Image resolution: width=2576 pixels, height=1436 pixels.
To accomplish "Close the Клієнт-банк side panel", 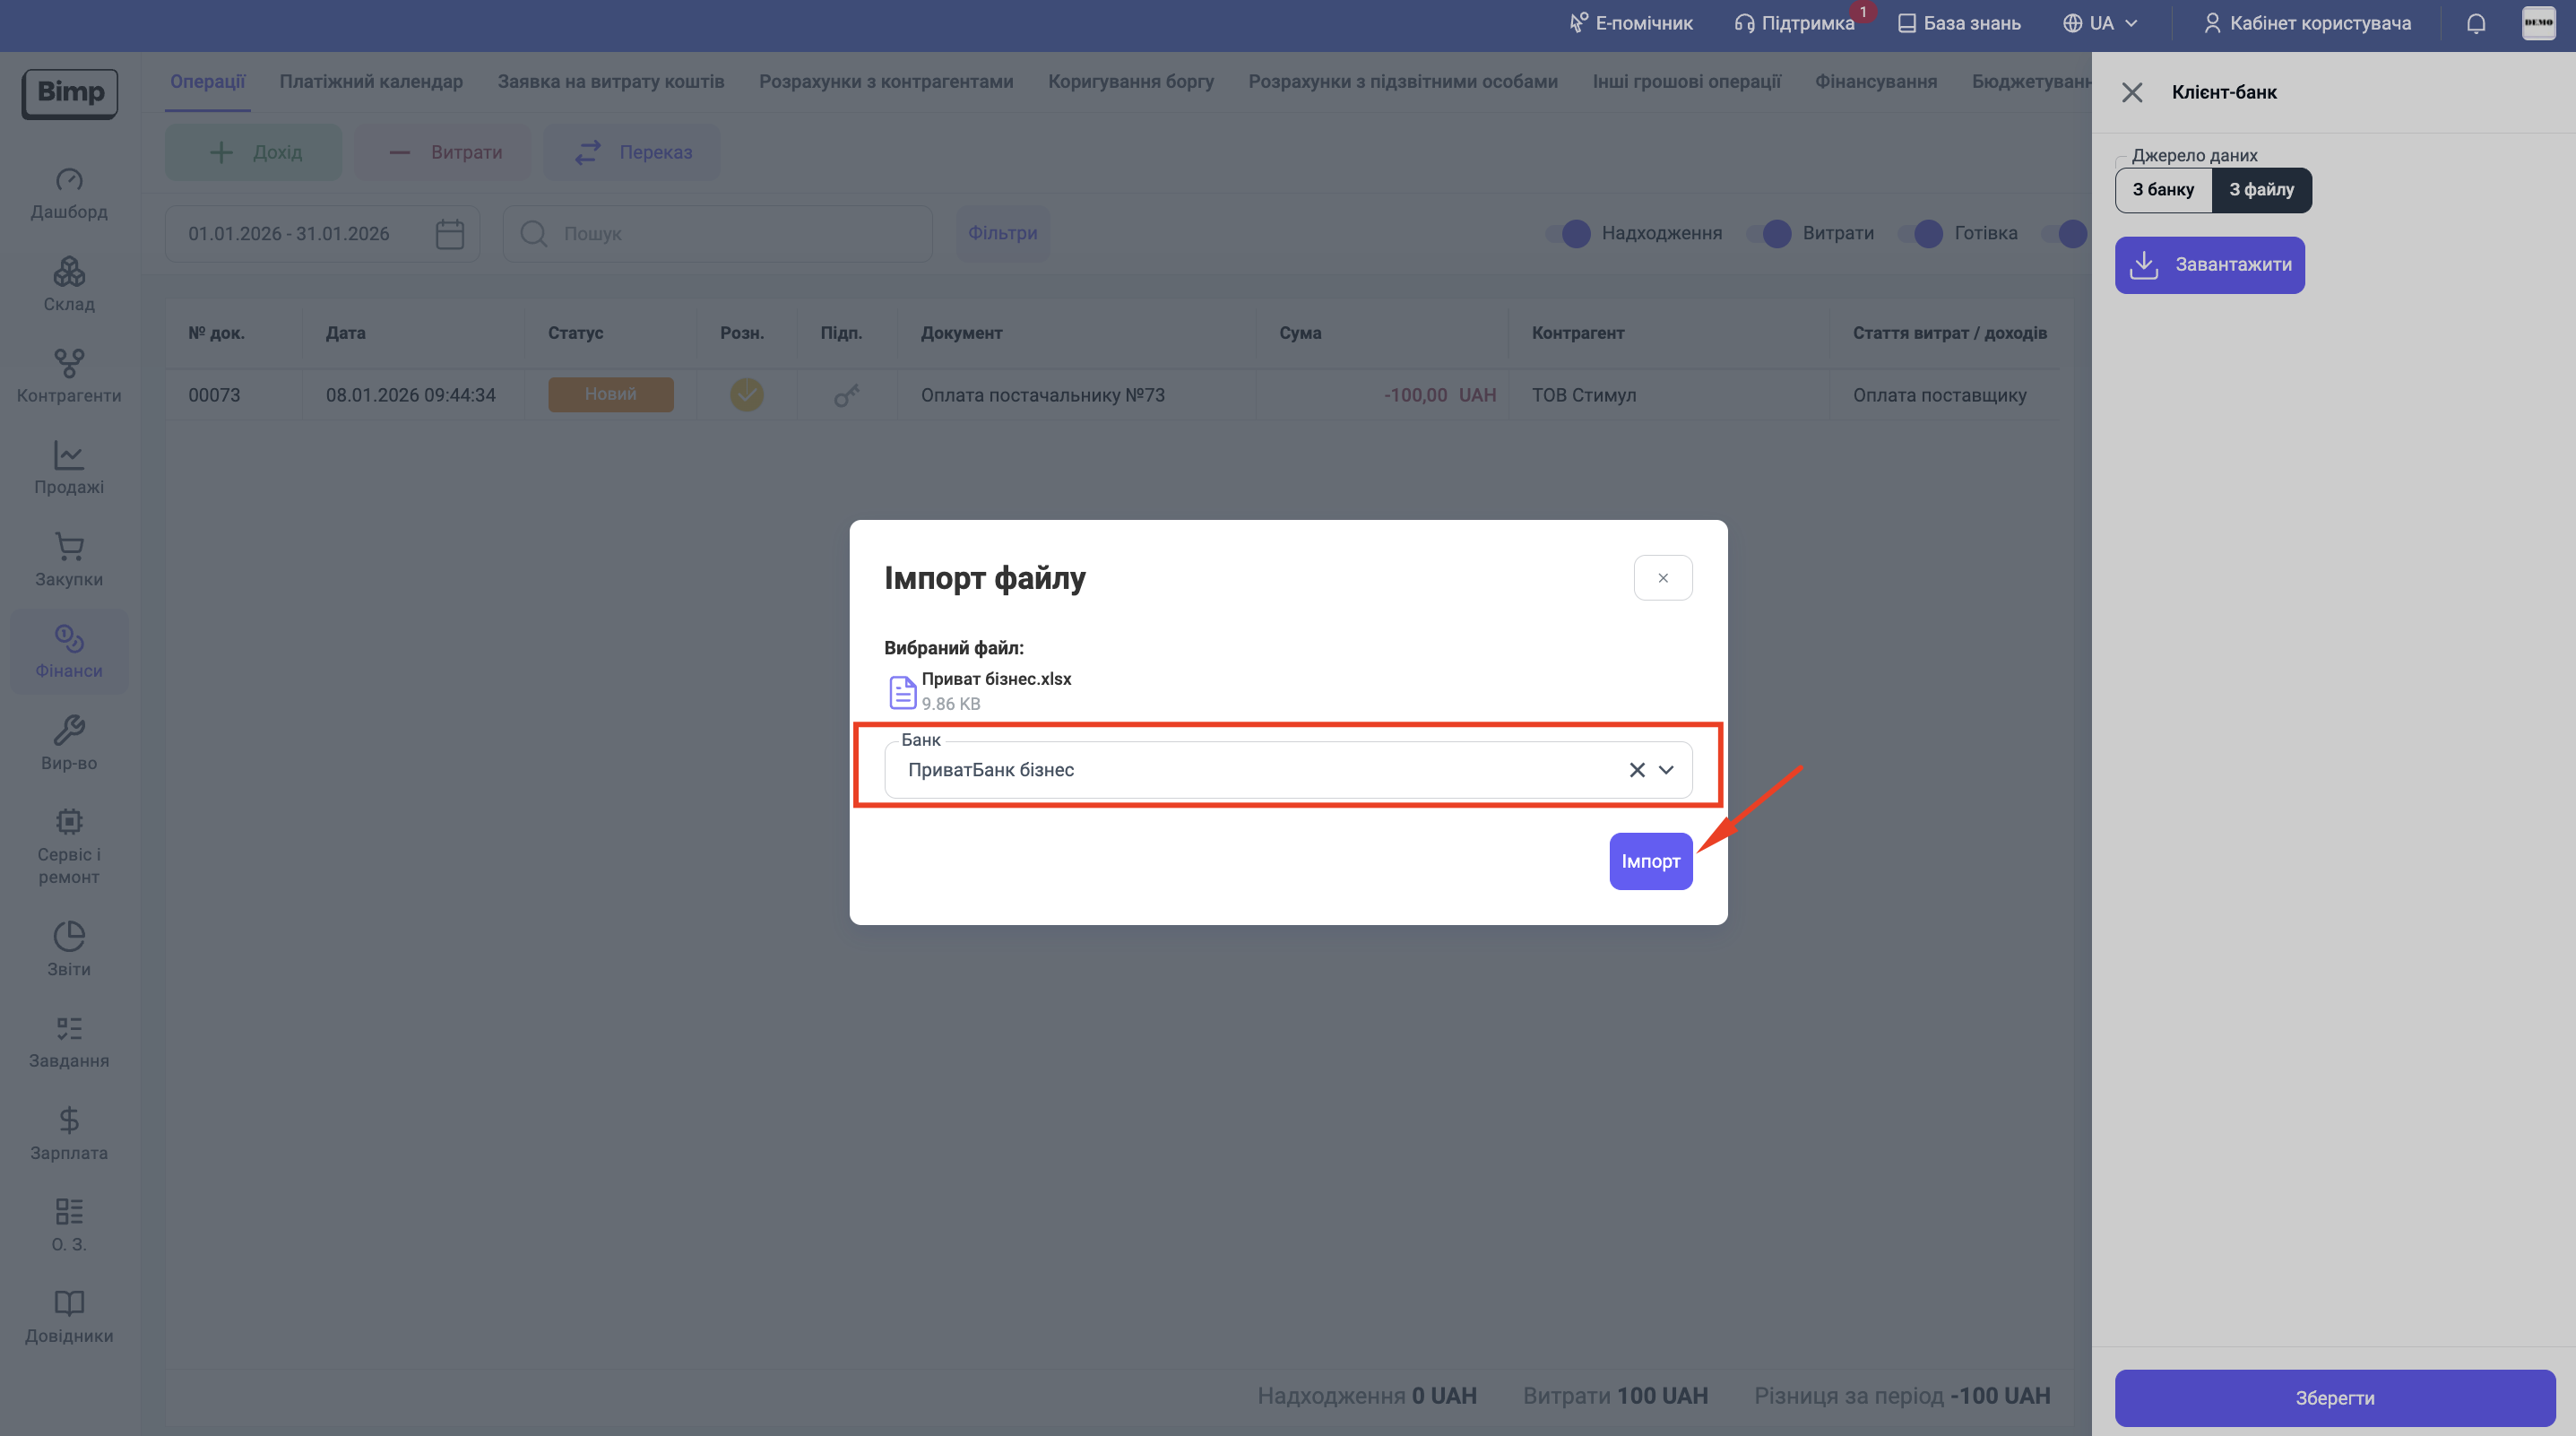I will pyautogui.click(x=2131, y=93).
